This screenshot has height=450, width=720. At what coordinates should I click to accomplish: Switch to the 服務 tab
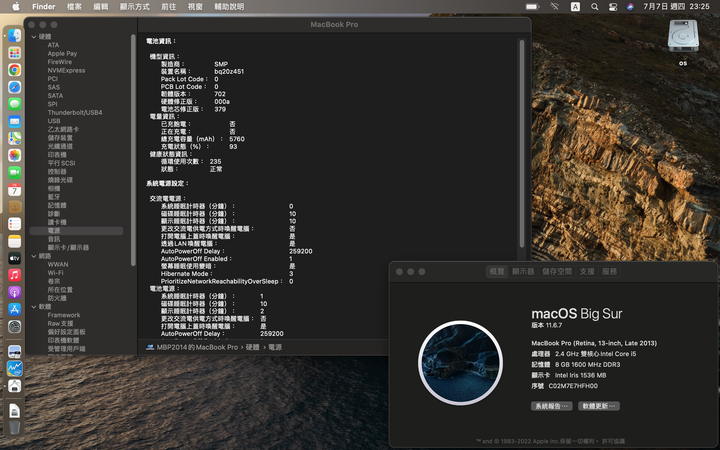click(609, 271)
